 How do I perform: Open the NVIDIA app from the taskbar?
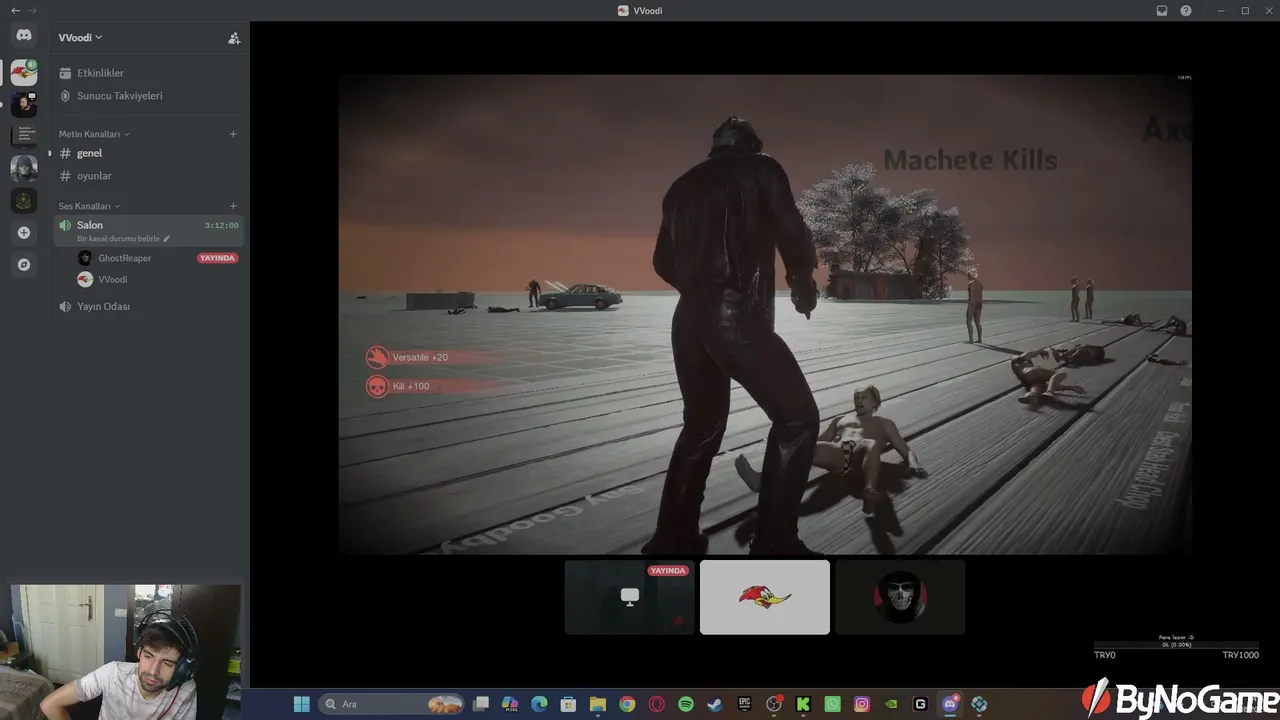891,704
